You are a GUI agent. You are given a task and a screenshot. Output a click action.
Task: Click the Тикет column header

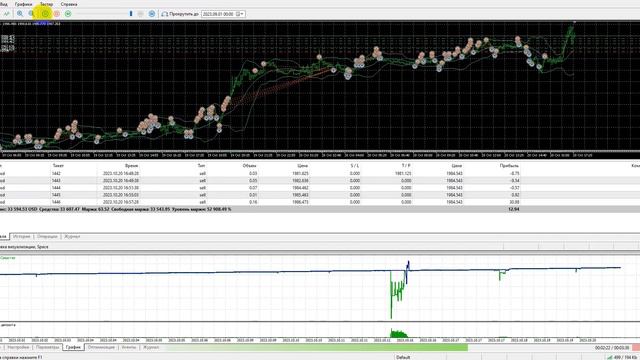point(58,166)
